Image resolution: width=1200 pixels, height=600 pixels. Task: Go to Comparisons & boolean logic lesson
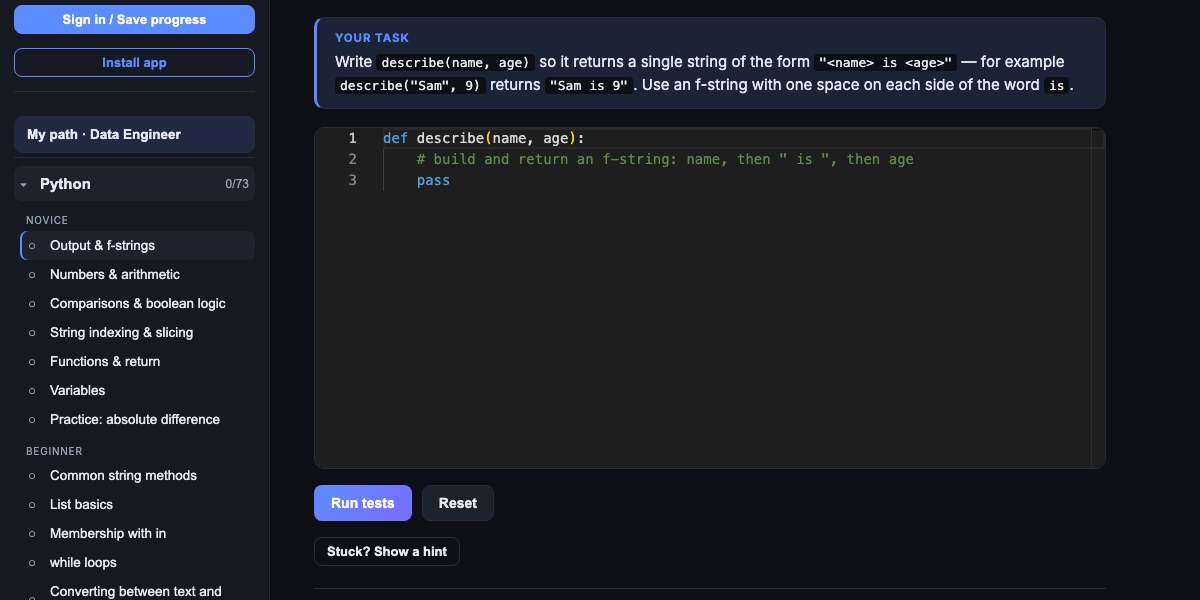coord(138,303)
